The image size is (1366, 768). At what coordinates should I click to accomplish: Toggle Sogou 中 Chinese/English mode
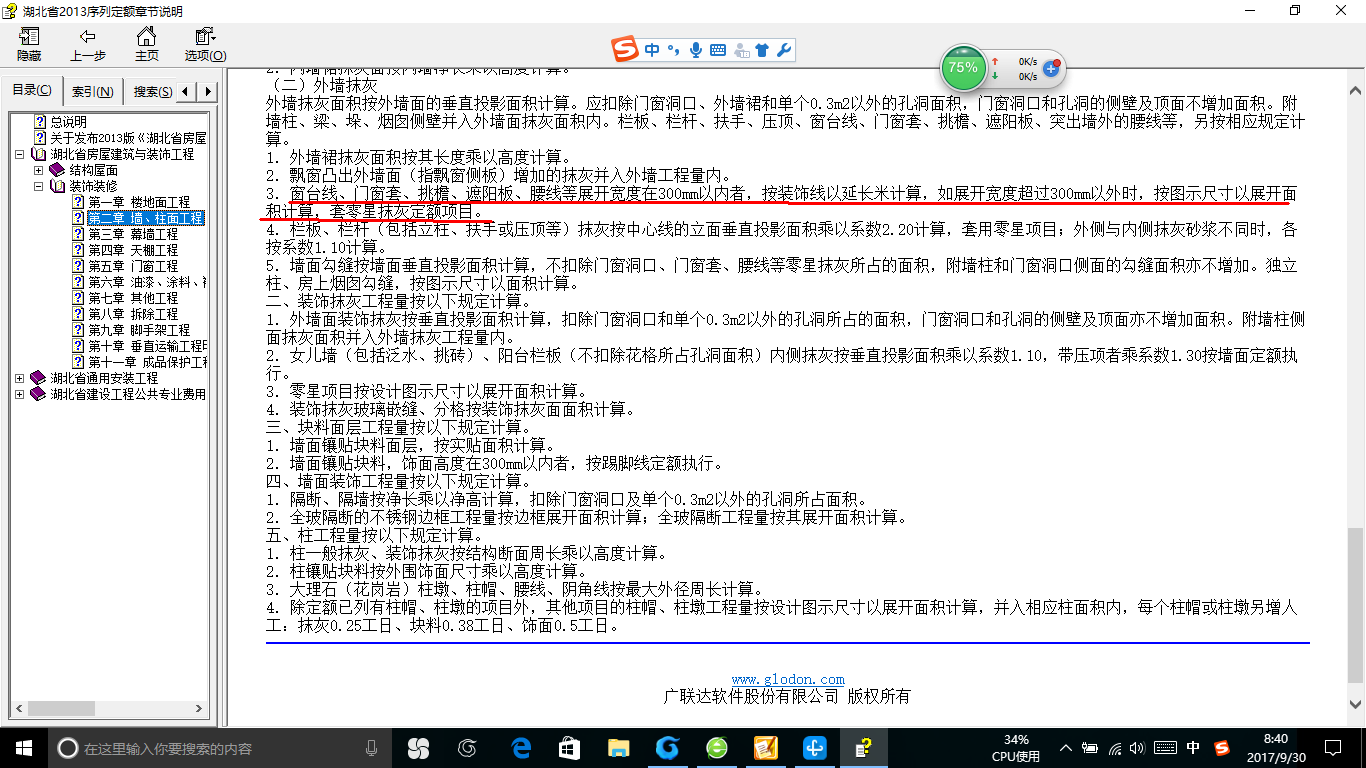(x=651, y=50)
